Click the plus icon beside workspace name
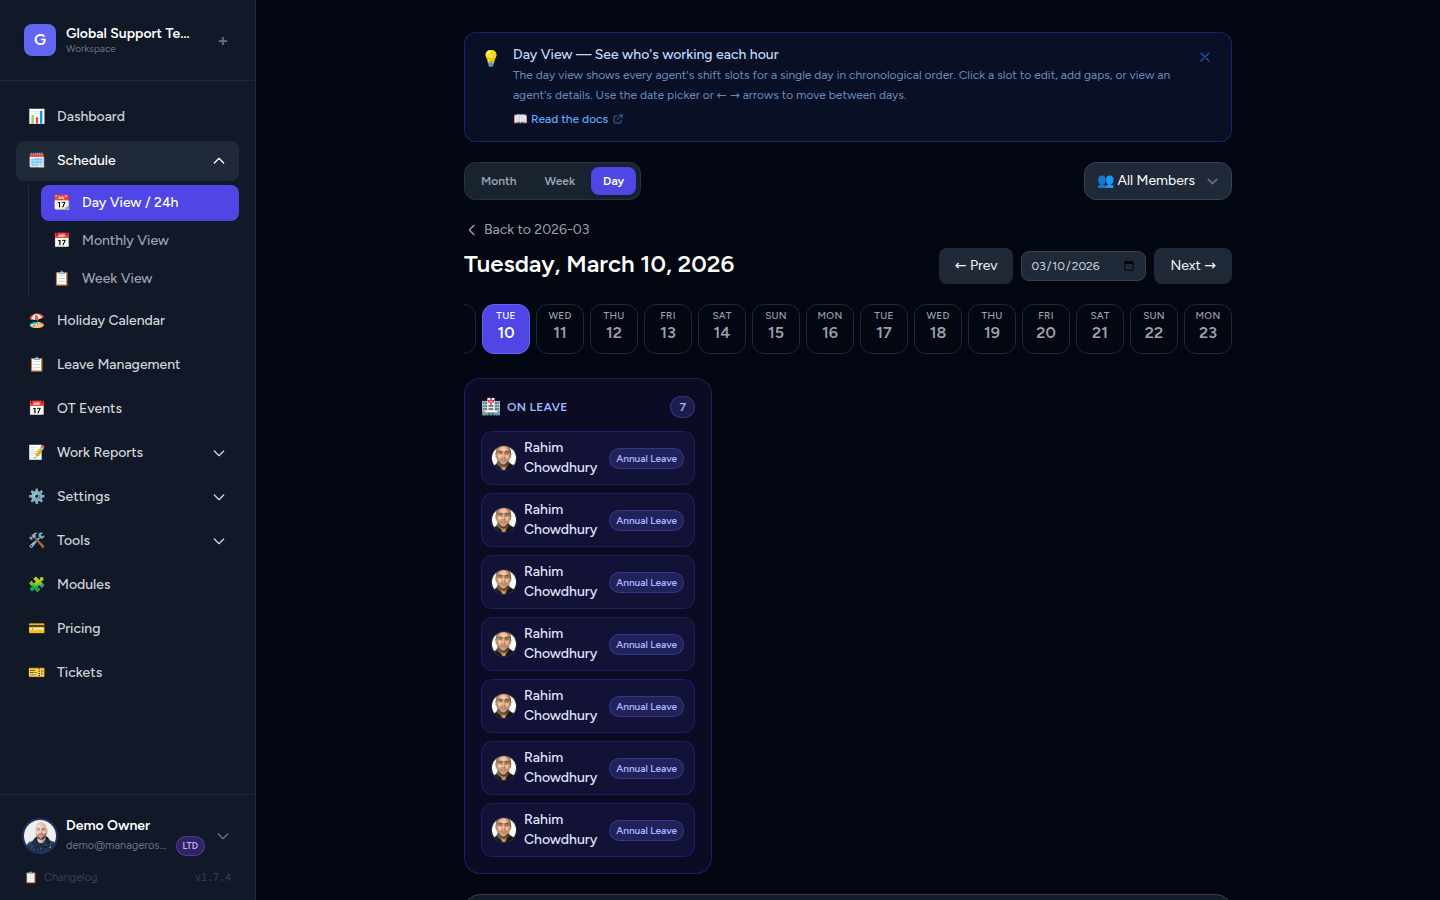This screenshot has height=900, width=1440. [223, 41]
